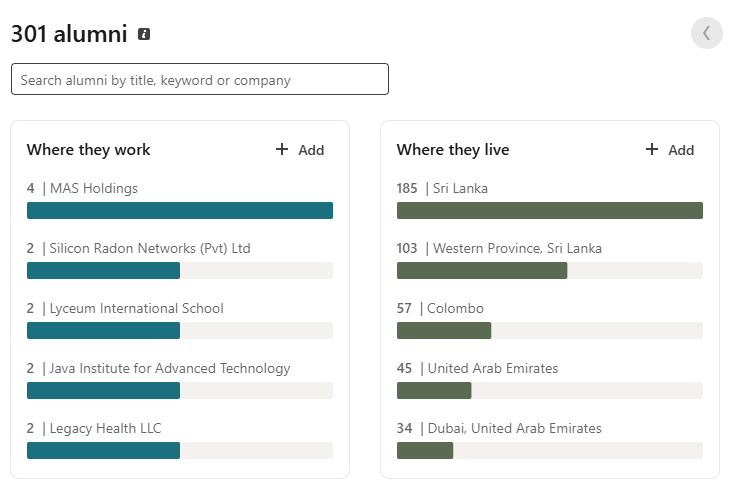This screenshot has width=729, height=484.
Task: Click the info icon beside 301 alumni
Action: 144,34
